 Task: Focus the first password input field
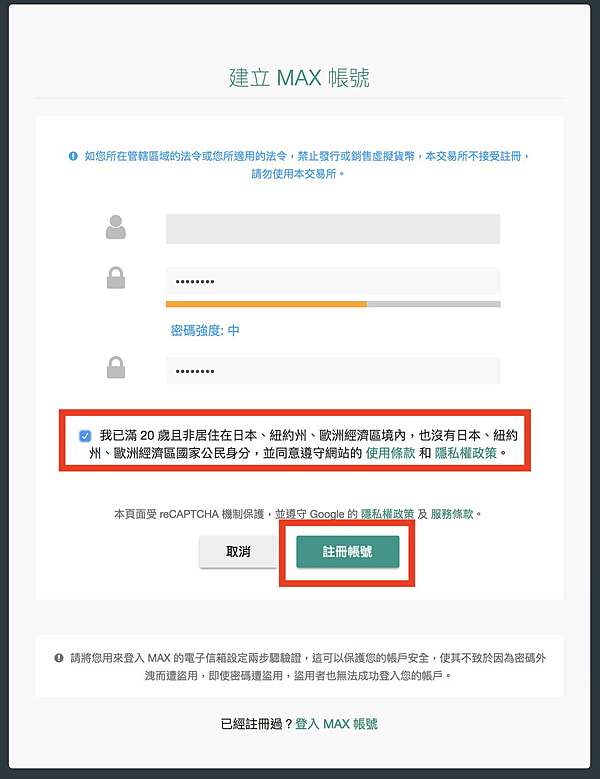point(333,281)
